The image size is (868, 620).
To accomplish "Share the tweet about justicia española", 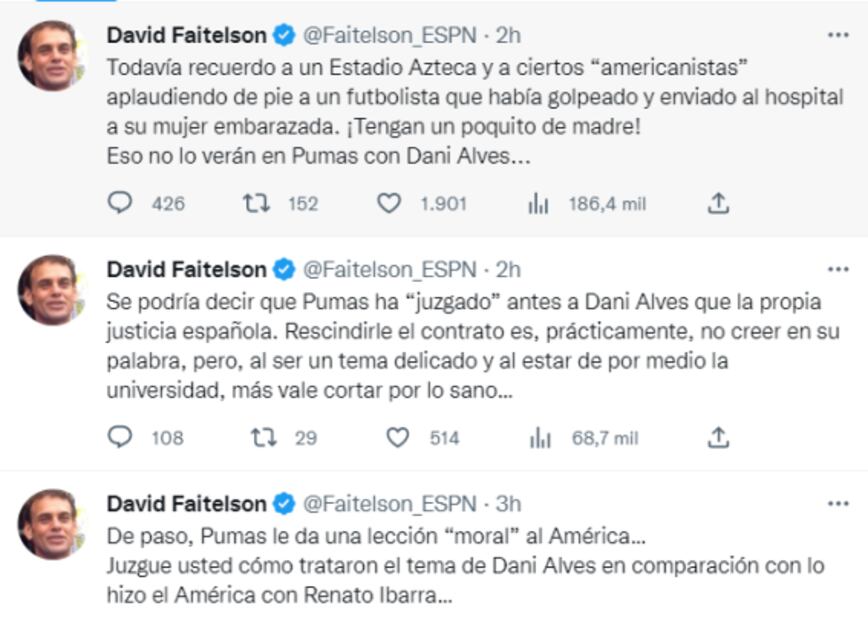I will [x=717, y=437].
